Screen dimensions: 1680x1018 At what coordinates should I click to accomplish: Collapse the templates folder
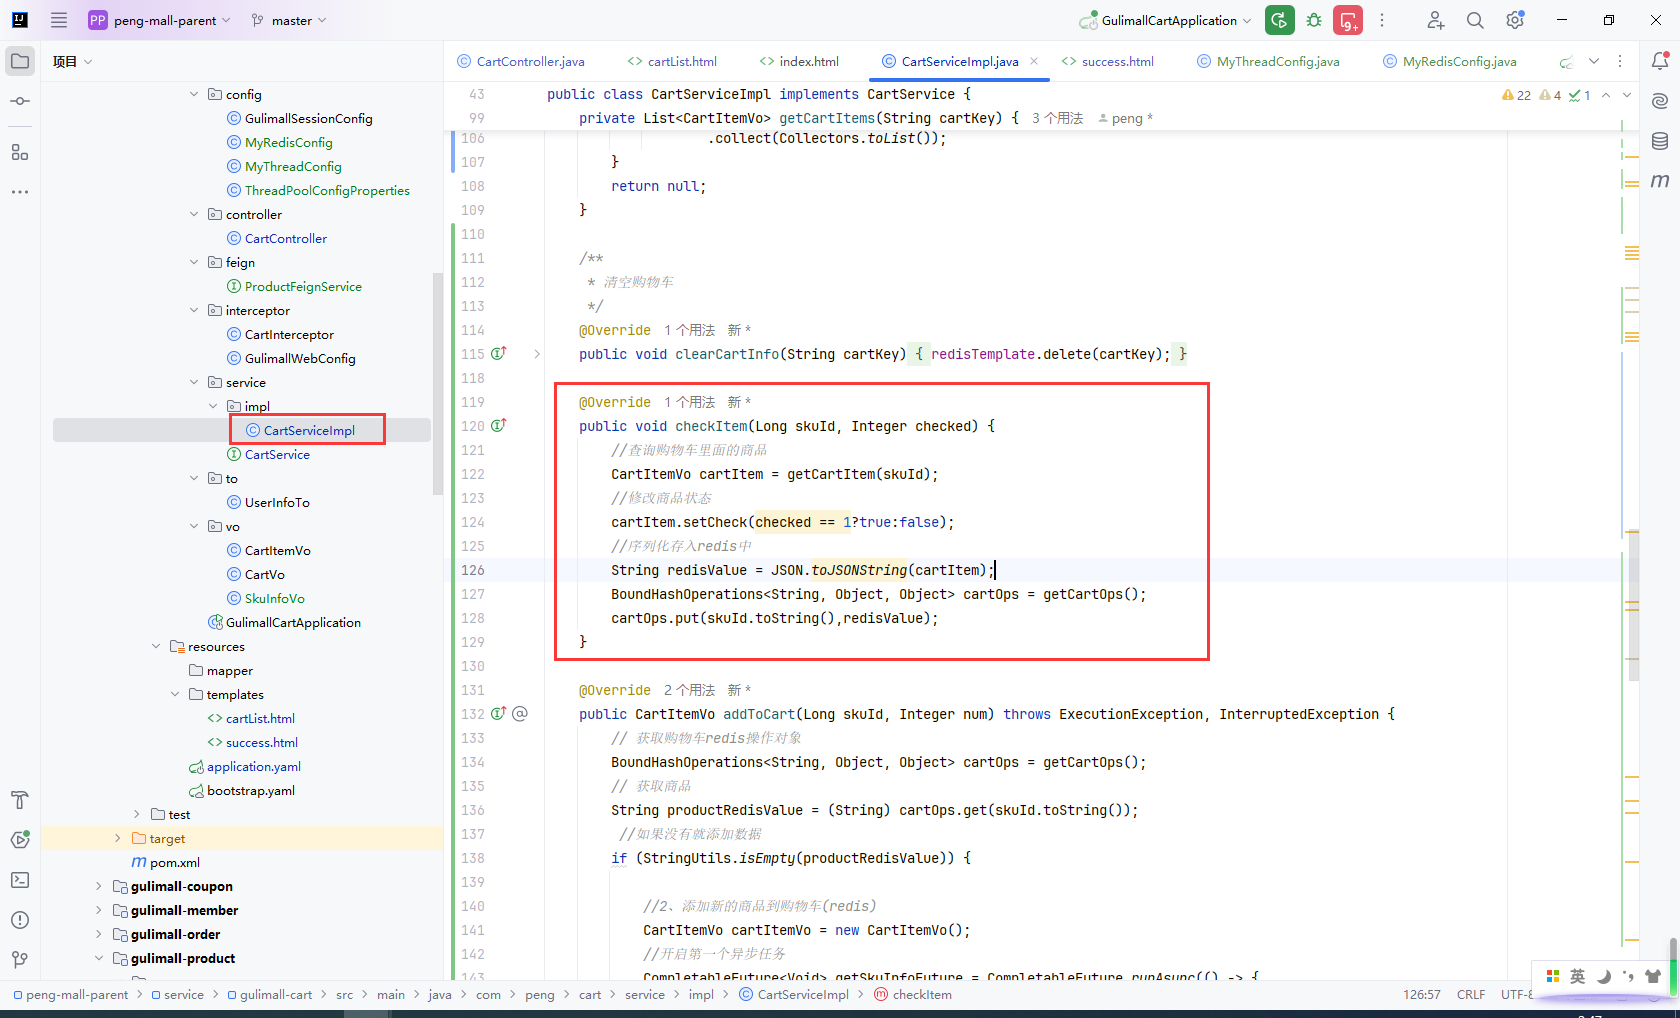(x=175, y=694)
